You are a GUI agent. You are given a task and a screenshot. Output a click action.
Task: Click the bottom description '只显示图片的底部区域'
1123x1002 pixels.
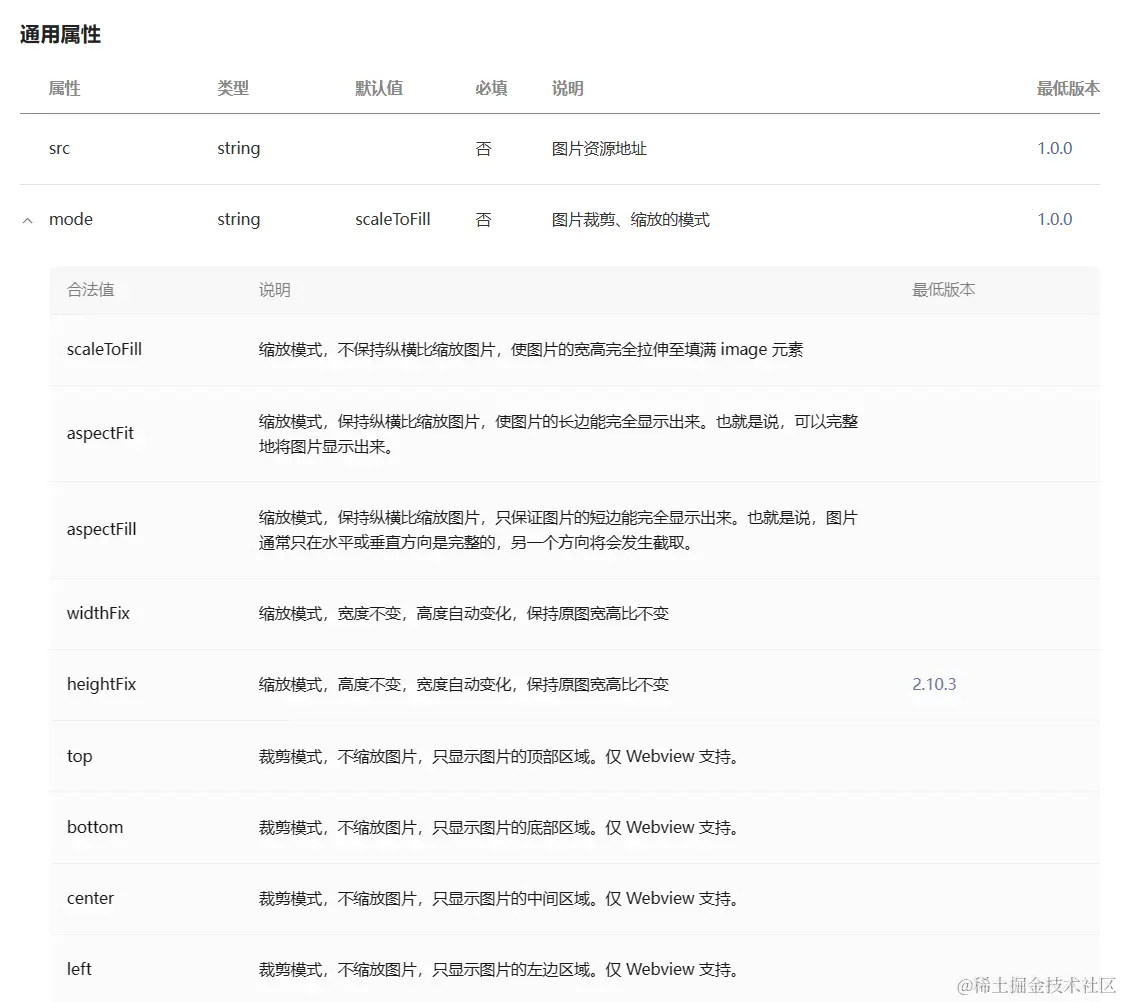point(511,827)
